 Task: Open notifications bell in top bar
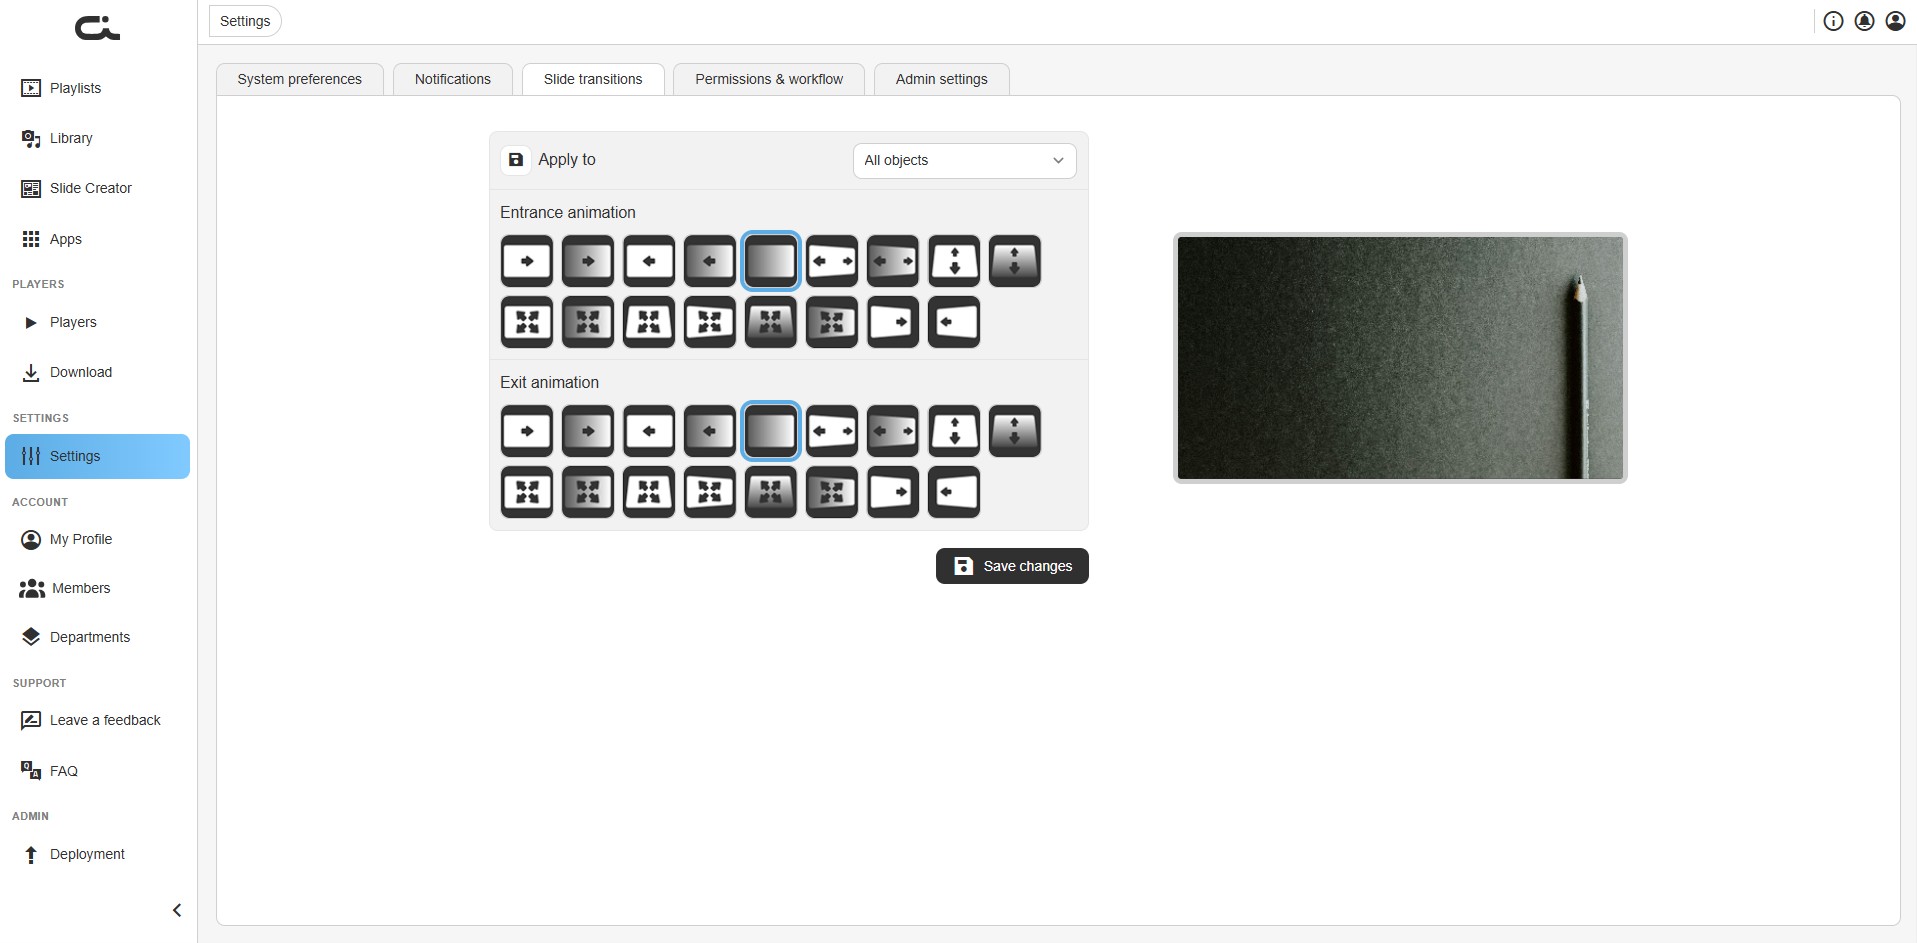[x=1864, y=21]
